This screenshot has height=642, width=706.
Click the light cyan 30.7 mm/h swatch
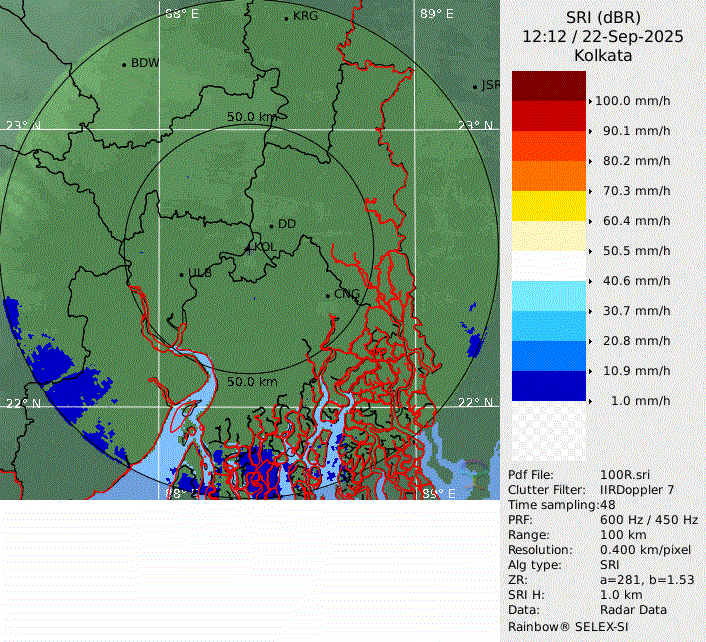548,296
